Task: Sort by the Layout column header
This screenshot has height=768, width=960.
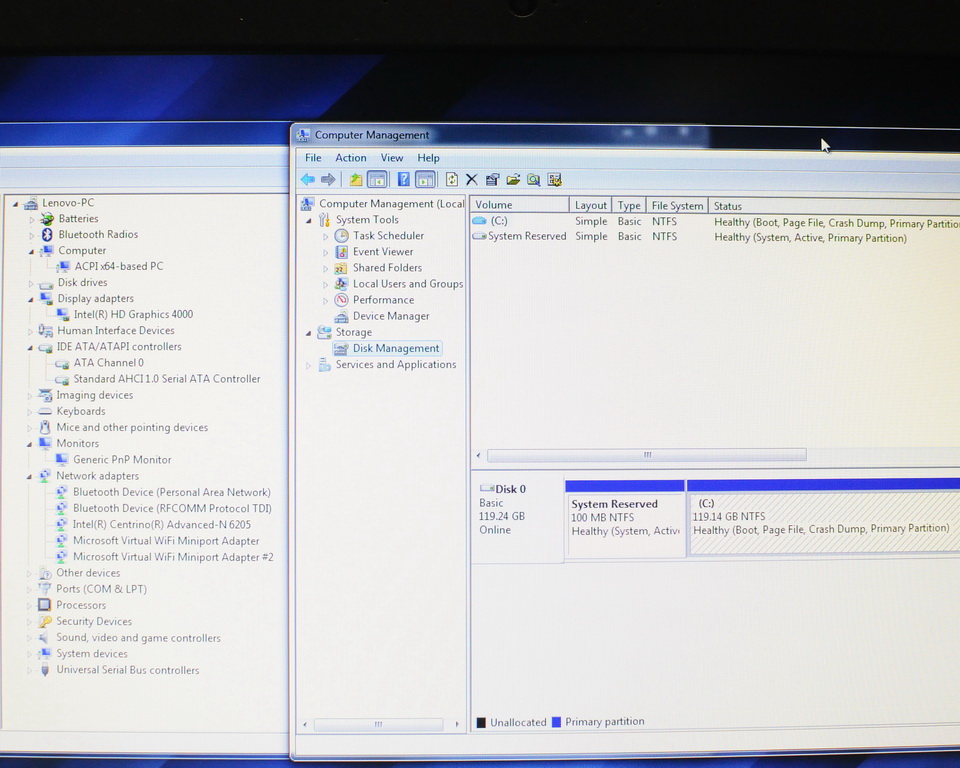Action: [590, 205]
